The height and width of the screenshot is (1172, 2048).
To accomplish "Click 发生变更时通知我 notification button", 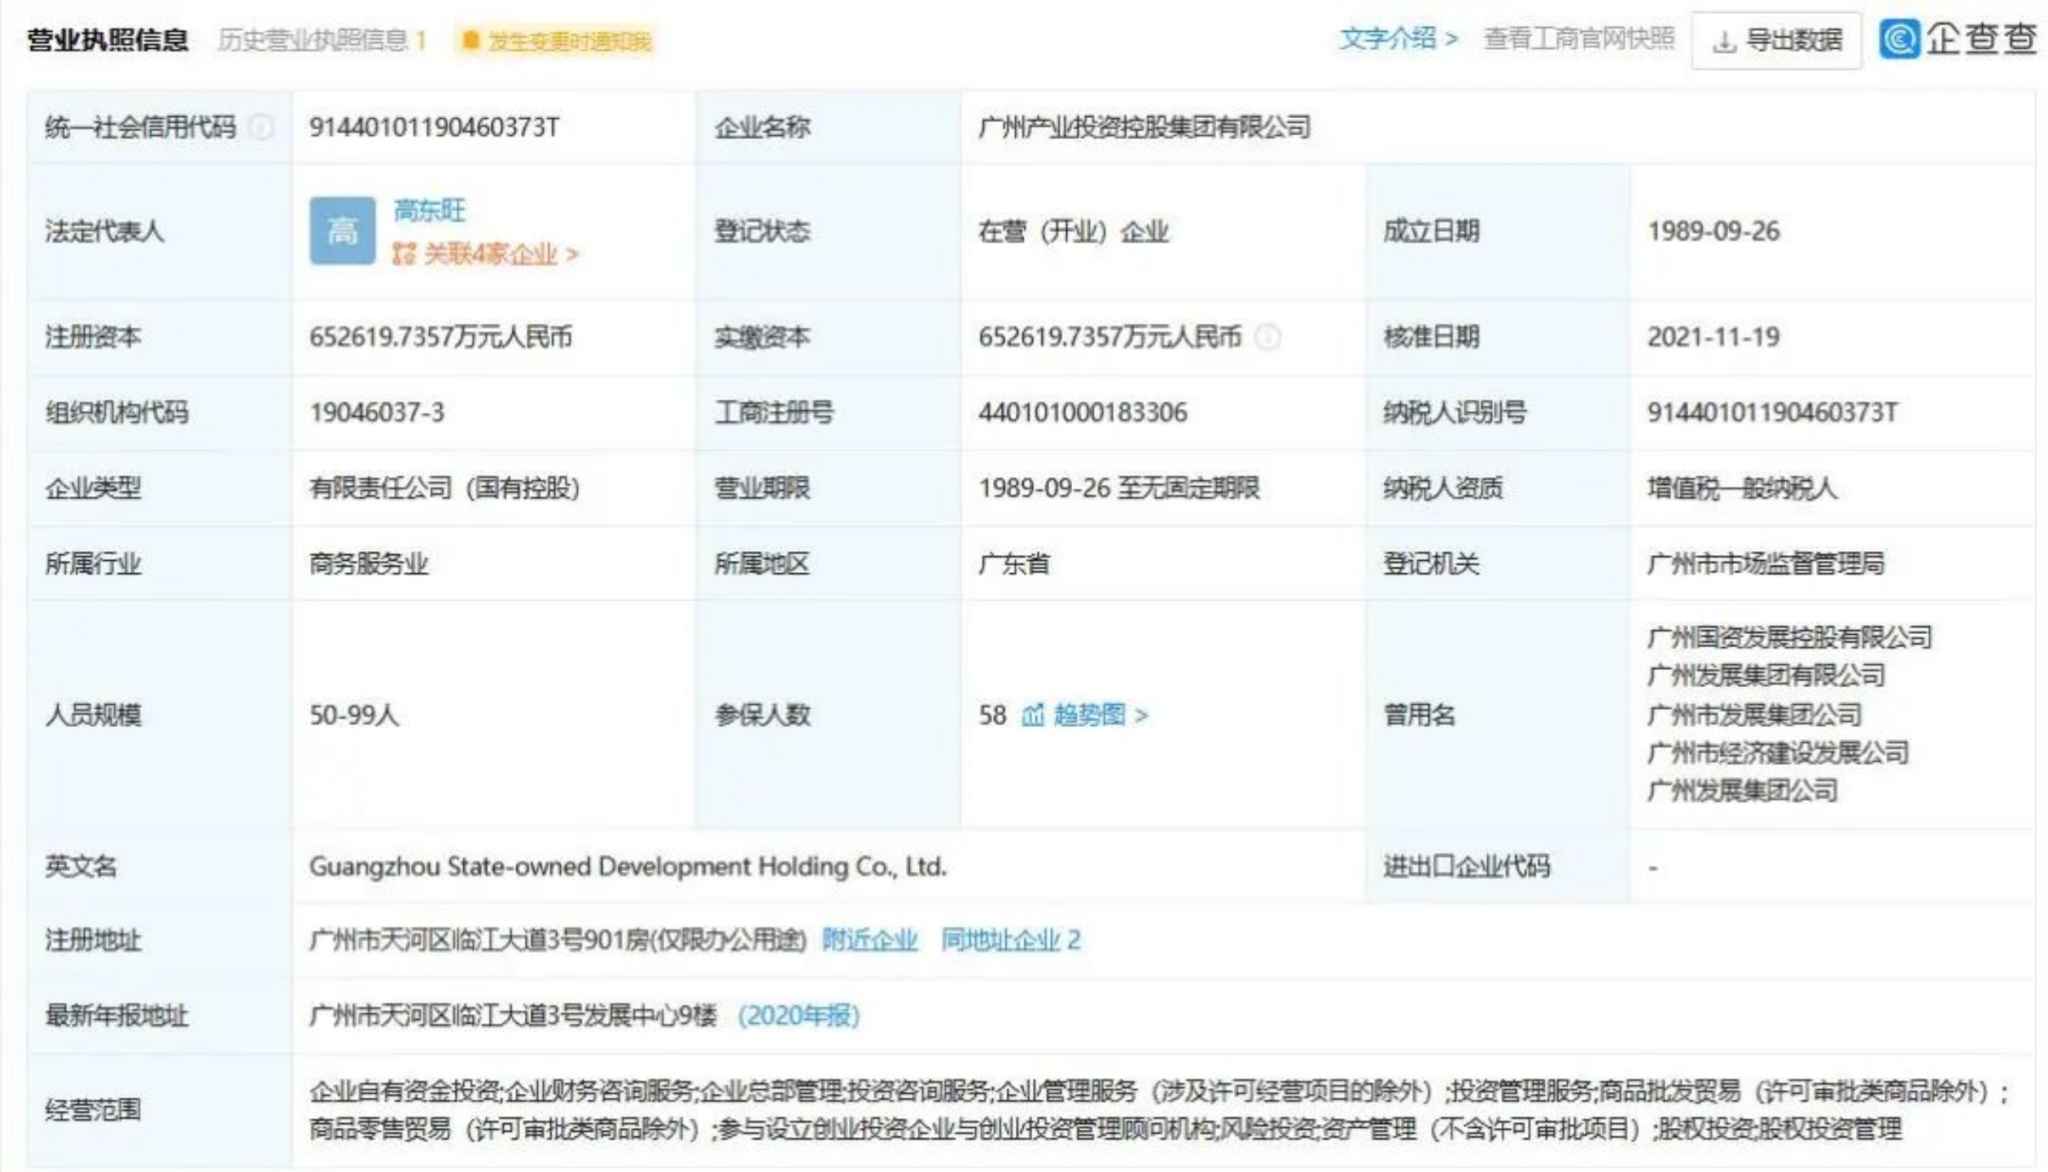I will 556,41.
